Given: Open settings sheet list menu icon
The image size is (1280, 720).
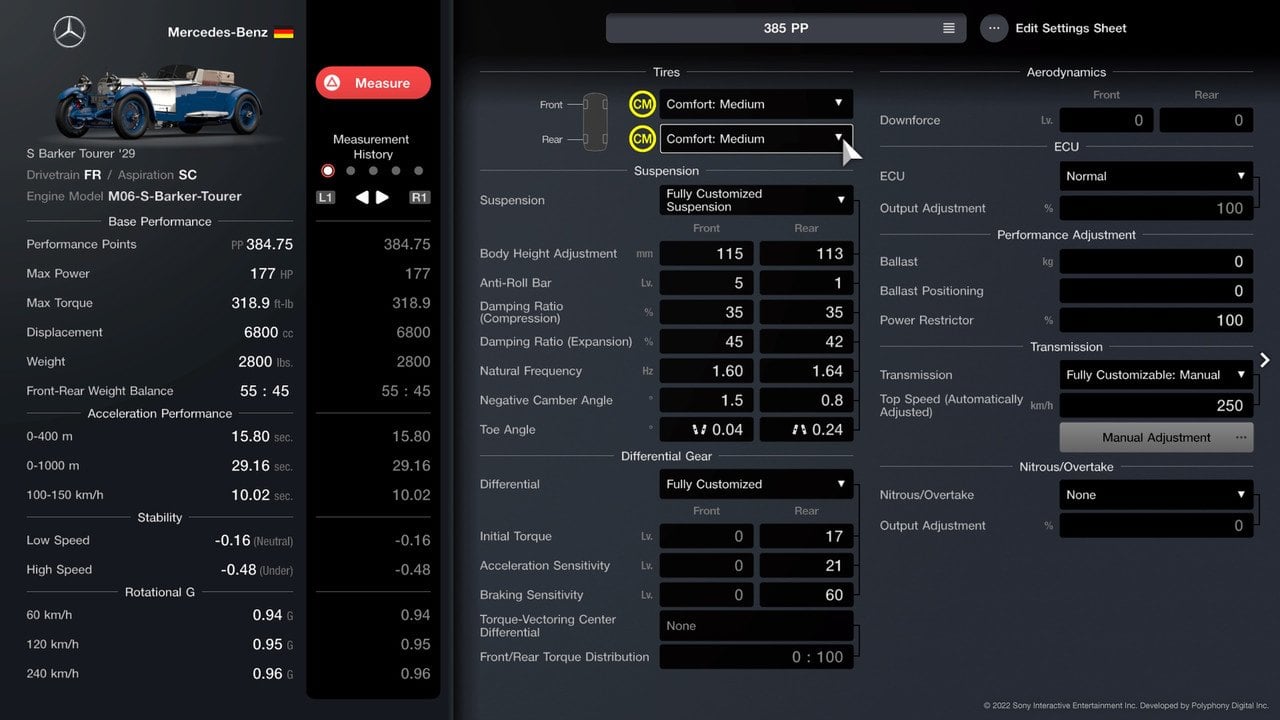Looking at the screenshot, I should tap(949, 28).
